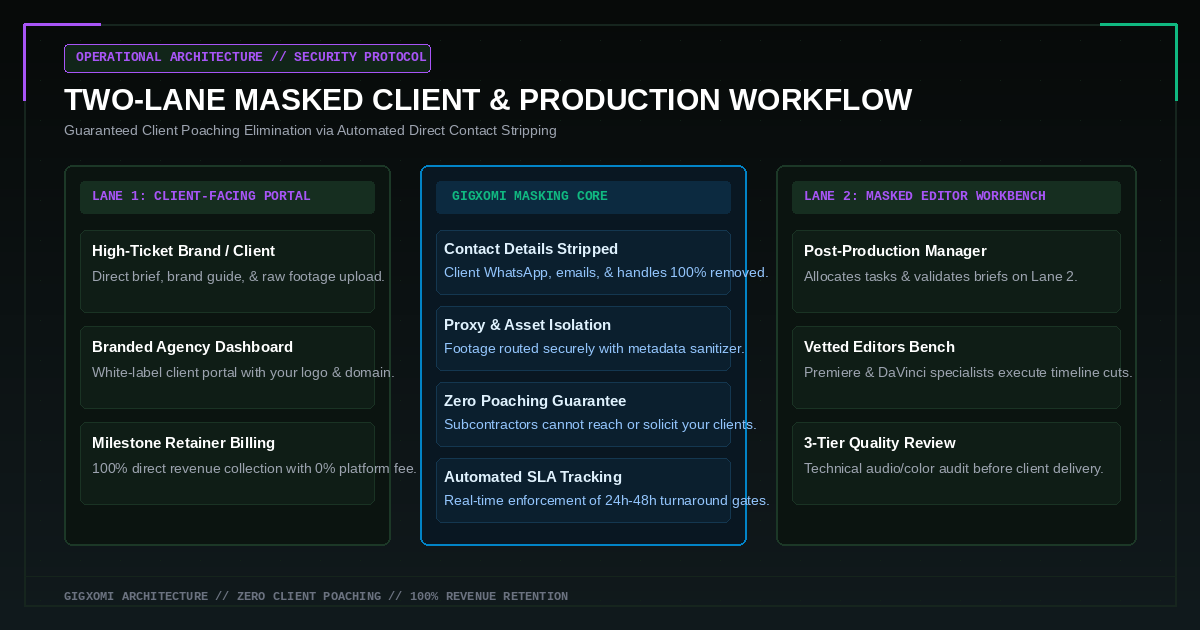Click the Operational Architecture // Security Protocol badge
The height and width of the screenshot is (630, 1200).
click(x=247, y=58)
